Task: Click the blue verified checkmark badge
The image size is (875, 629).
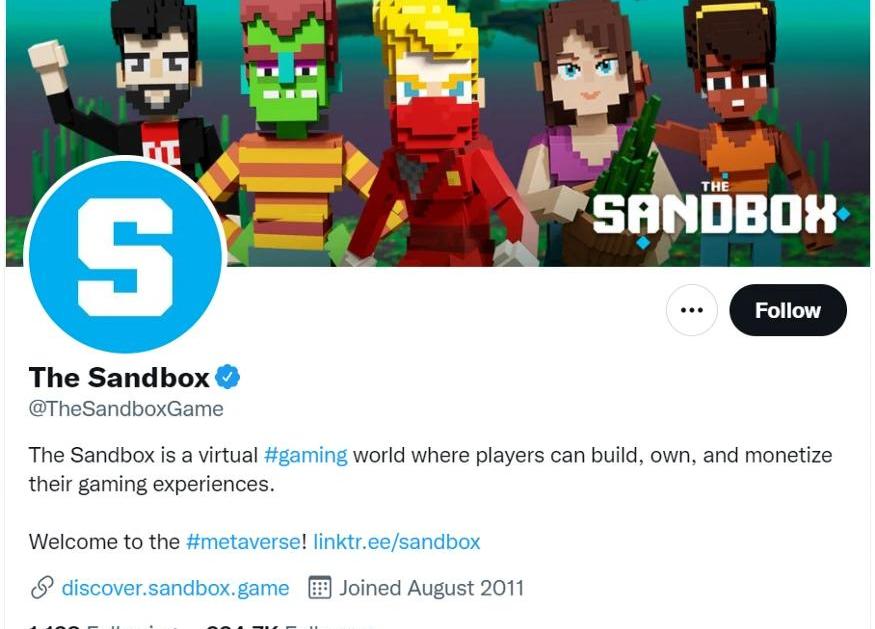Action: 228,377
